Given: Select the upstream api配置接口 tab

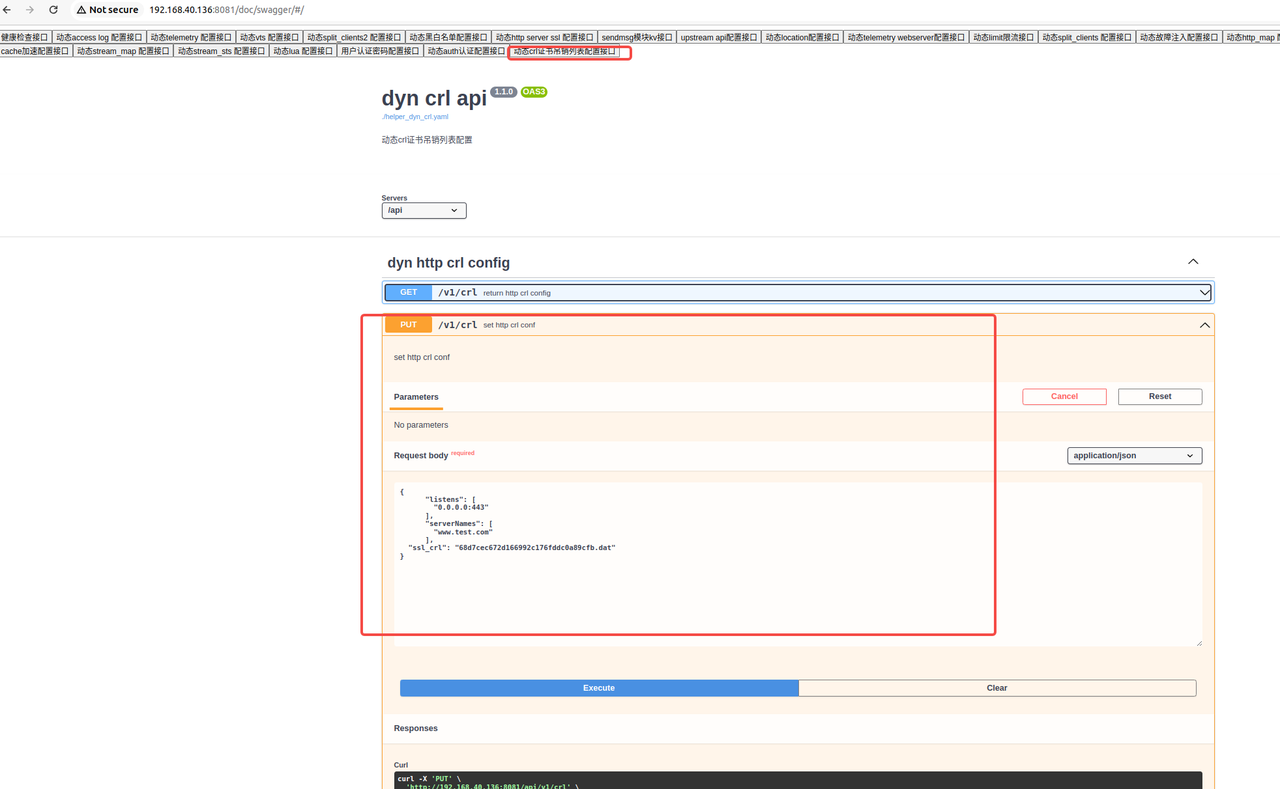Looking at the screenshot, I should [x=718, y=38].
